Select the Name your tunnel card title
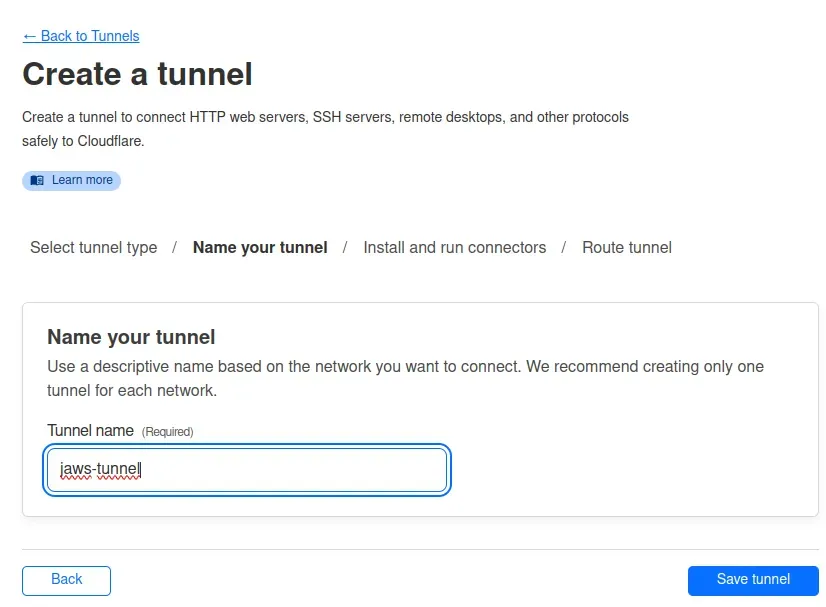Screen dimensions: 826x607 point(130,337)
